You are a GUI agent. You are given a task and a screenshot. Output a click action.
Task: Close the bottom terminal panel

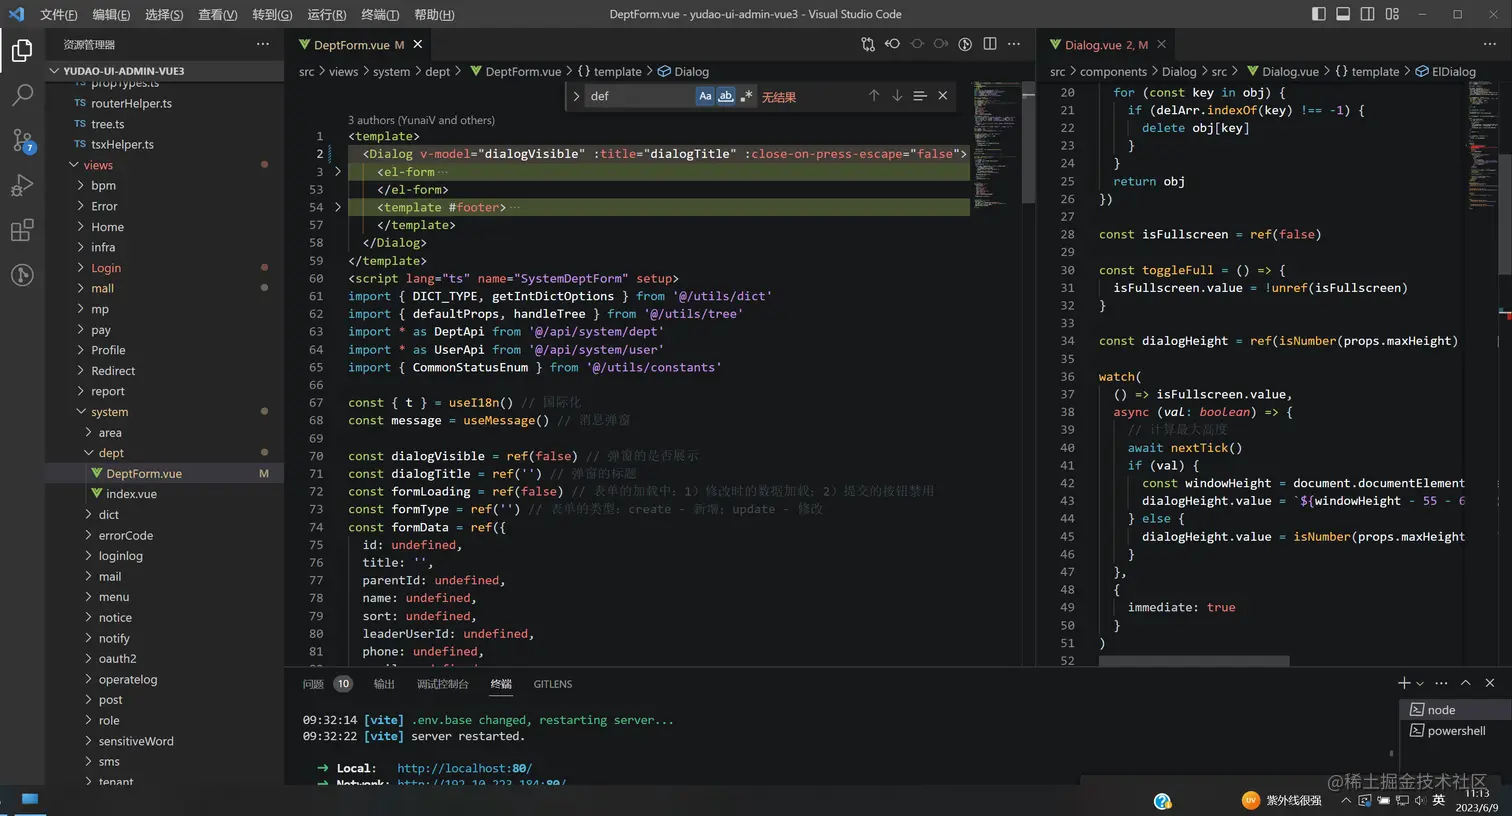point(1490,683)
